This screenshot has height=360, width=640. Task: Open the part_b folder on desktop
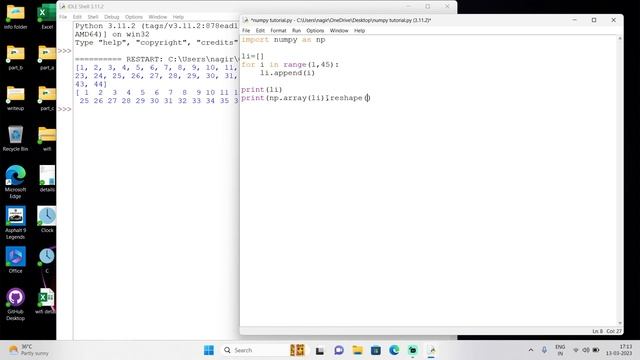click(16, 57)
